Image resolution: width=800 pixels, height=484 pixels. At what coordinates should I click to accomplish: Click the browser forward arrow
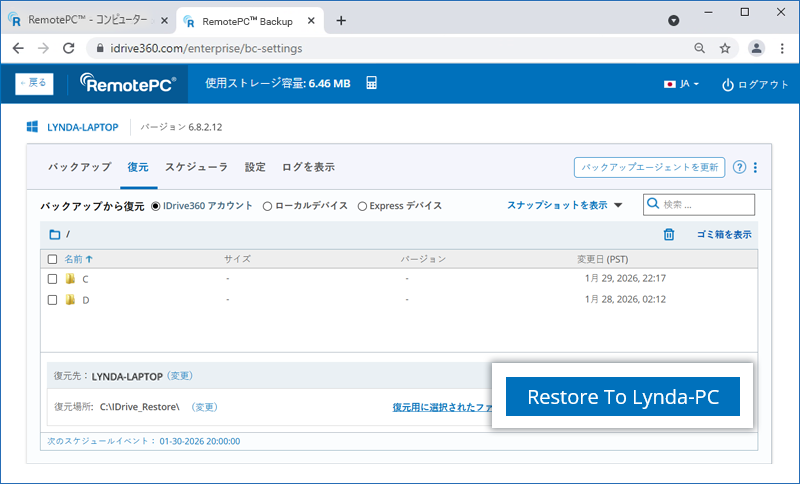click(43, 48)
